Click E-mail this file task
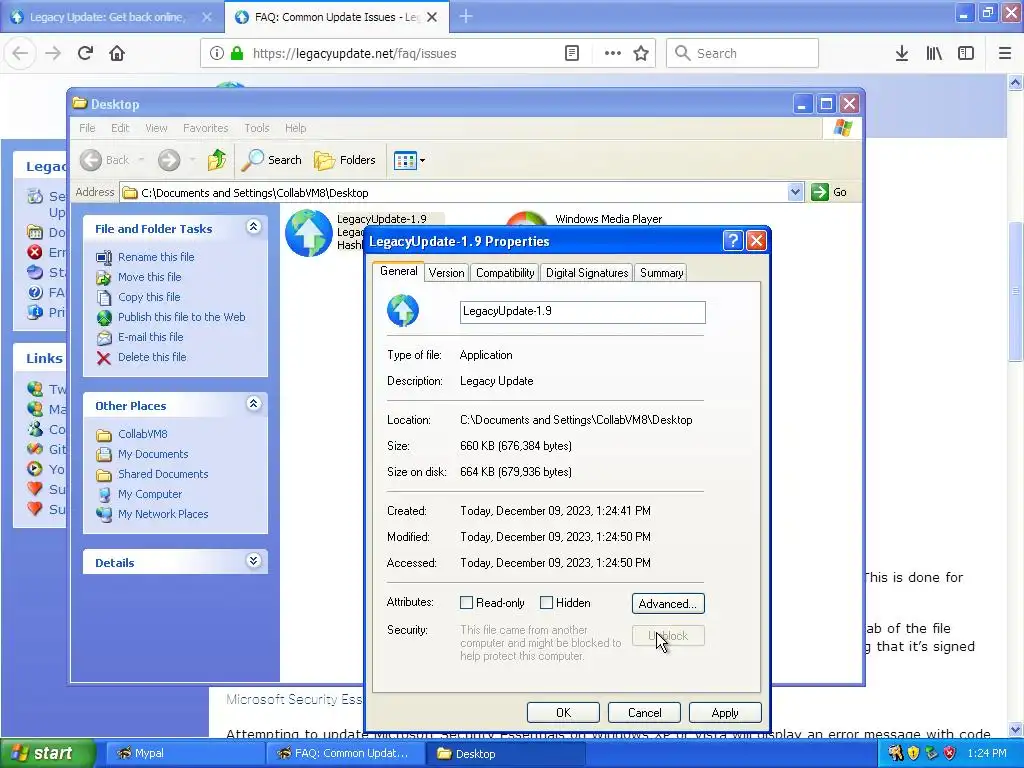This screenshot has height=768, width=1024. (150, 337)
